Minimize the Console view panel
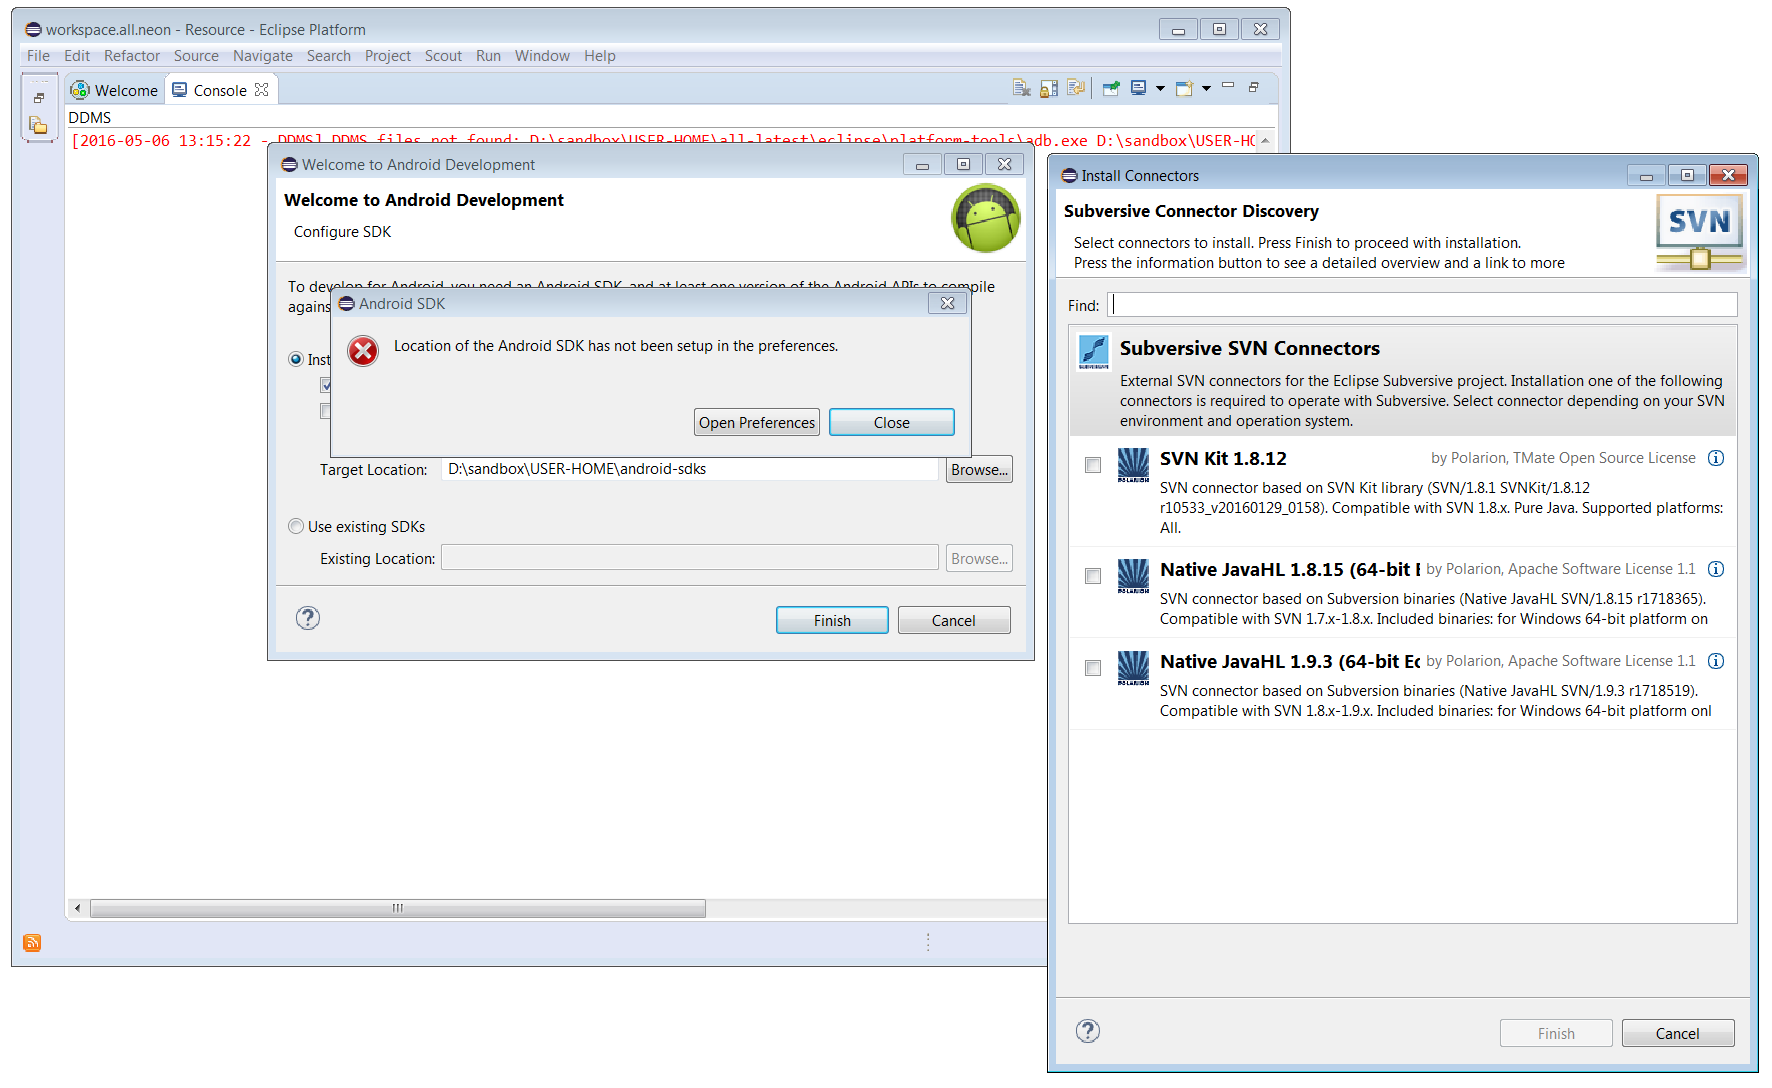 pyautogui.click(x=1228, y=86)
